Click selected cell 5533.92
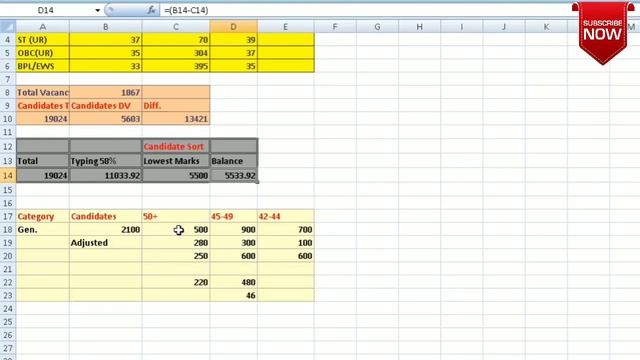 coord(233,176)
